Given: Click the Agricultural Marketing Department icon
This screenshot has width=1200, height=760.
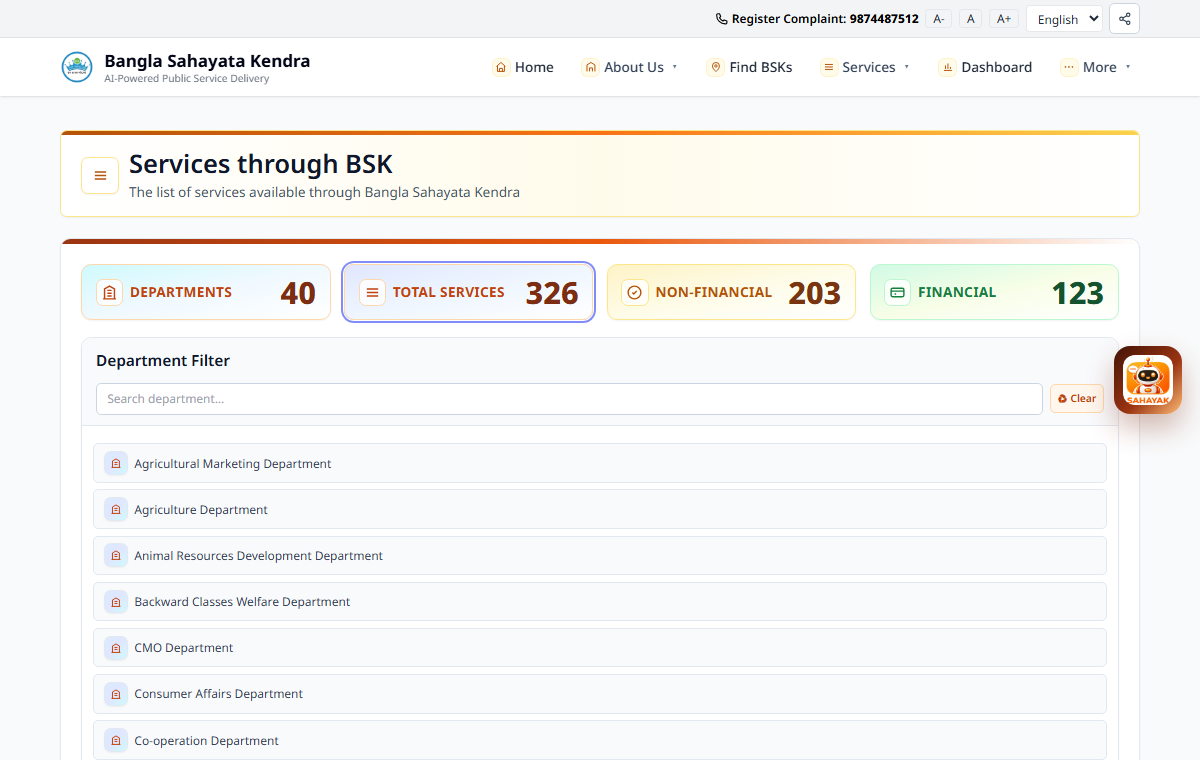Looking at the screenshot, I should pyautogui.click(x=116, y=463).
